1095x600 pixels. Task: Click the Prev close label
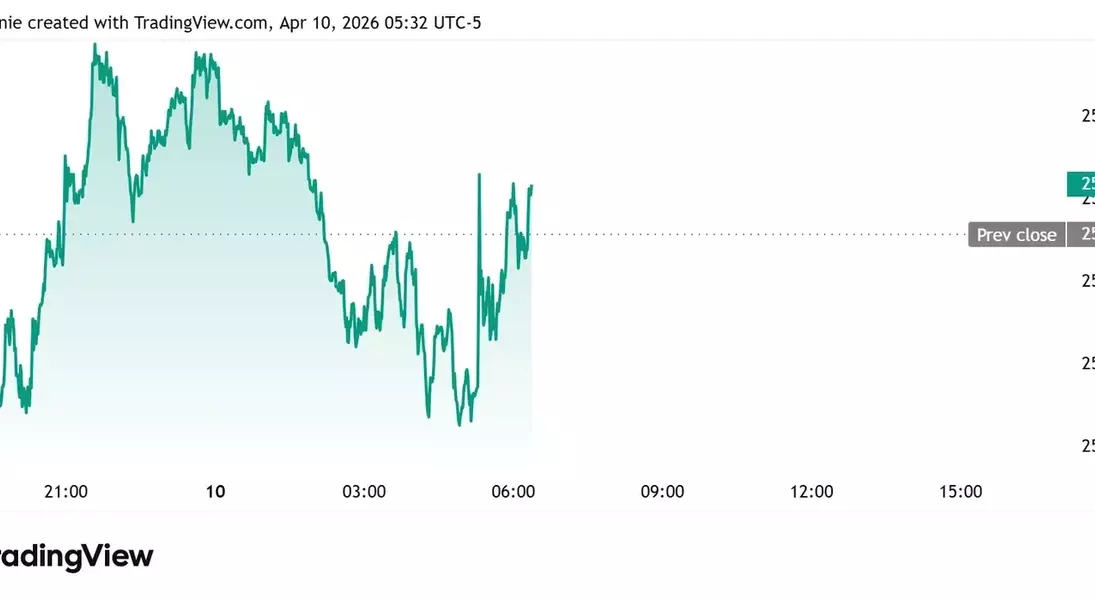[1016, 235]
